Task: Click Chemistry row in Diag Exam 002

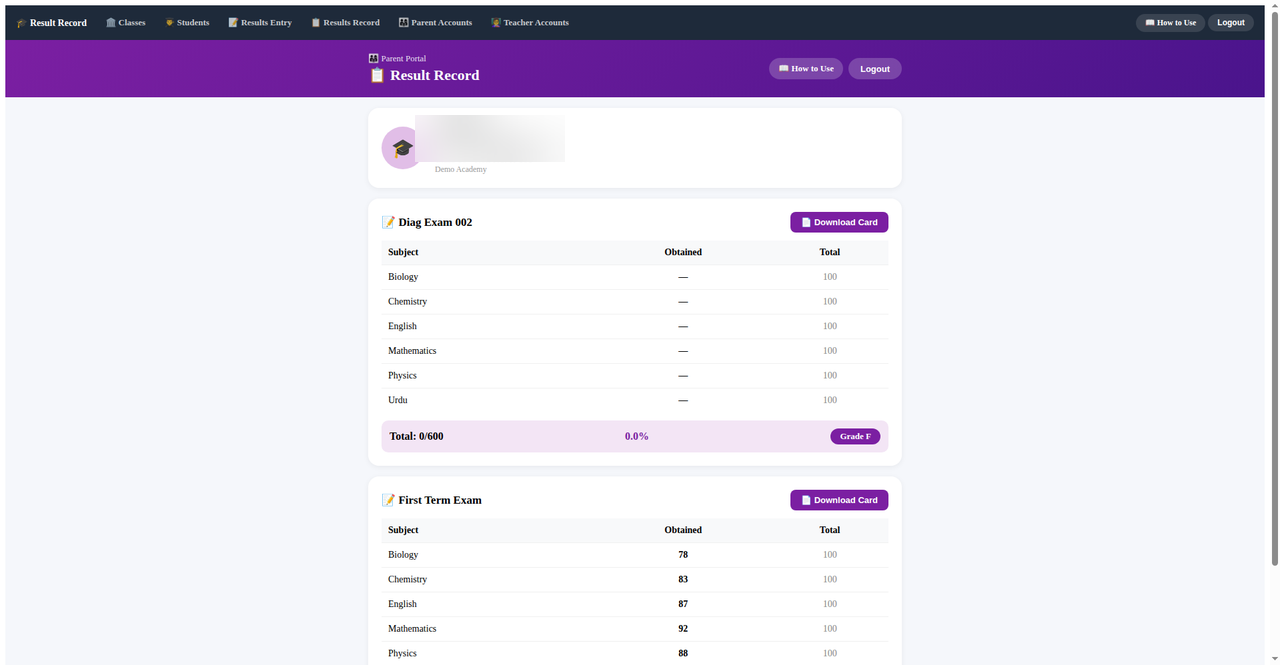Action: click(x=635, y=302)
